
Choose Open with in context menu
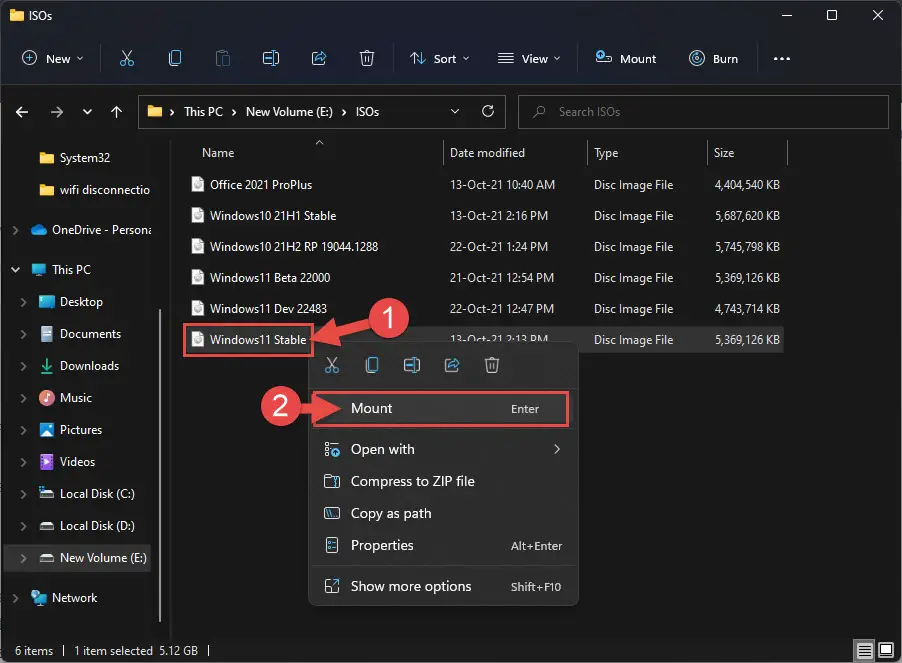[x=443, y=449]
